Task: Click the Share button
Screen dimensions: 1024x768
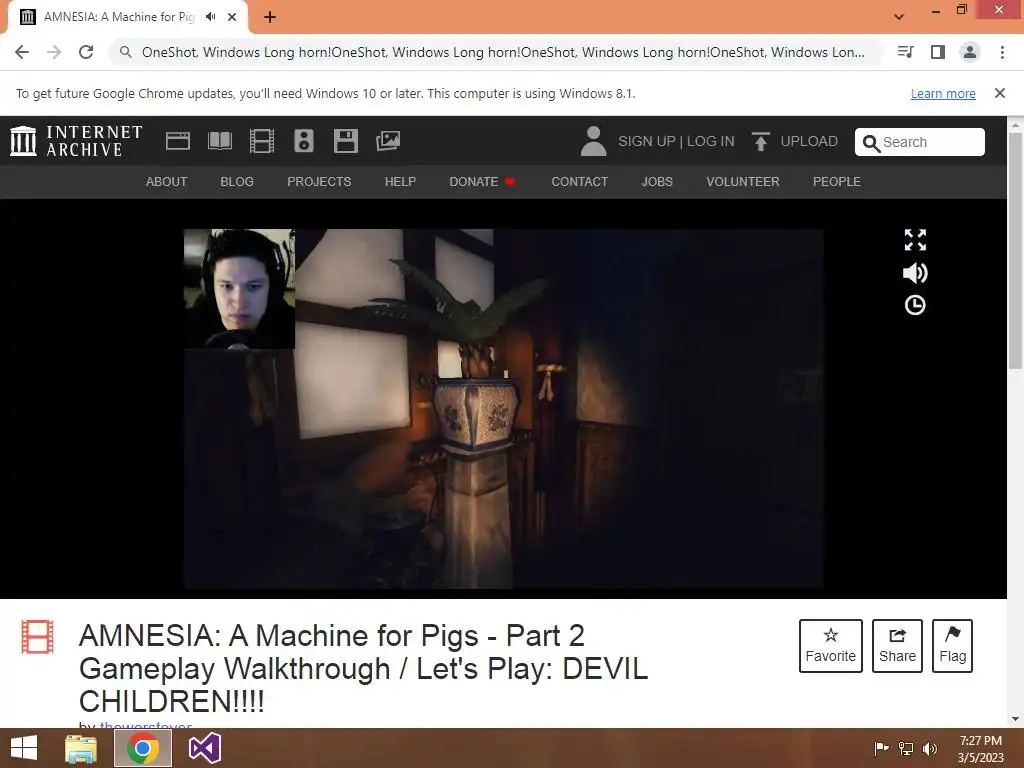Action: (x=897, y=646)
